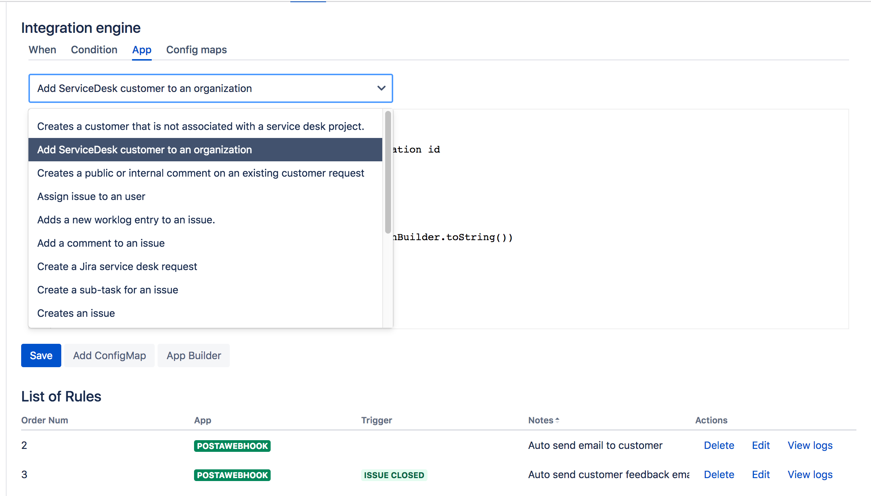Viewport: 871px width, 496px height.
Task: Sort rules by the Notes column
Action: pos(543,420)
